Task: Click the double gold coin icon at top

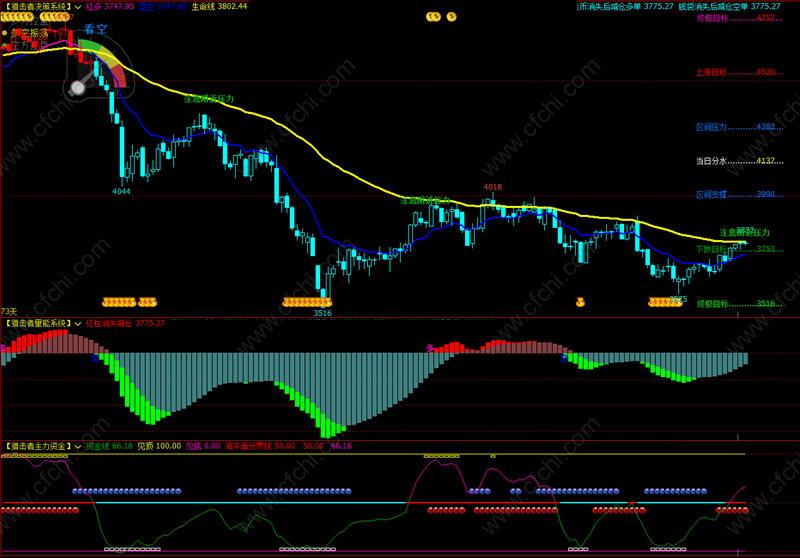Action: point(433,17)
